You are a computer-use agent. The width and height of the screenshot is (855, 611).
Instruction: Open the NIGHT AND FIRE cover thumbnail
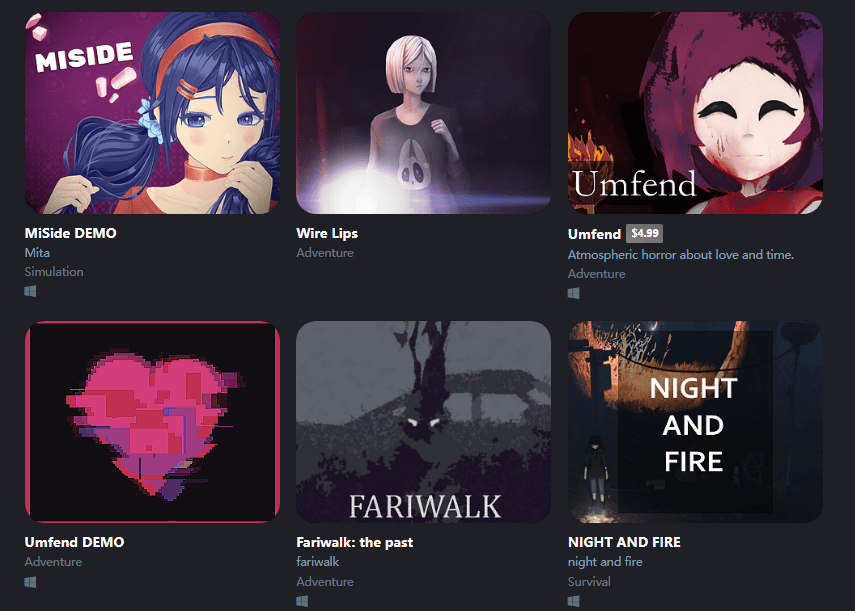[x=695, y=422]
